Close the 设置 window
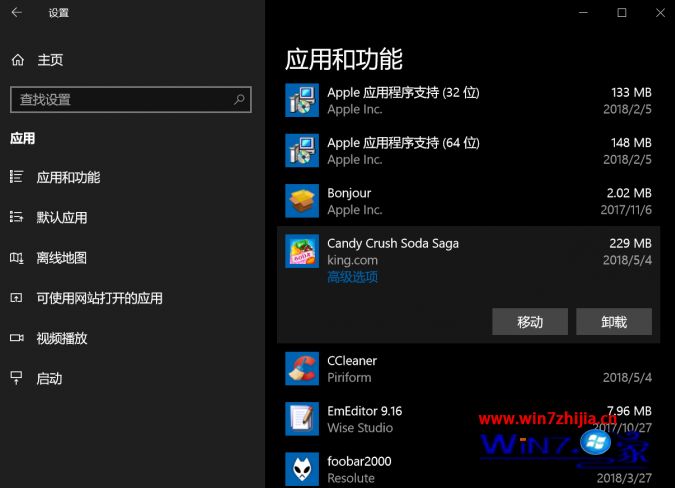The image size is (675, 488). (660, 13)
